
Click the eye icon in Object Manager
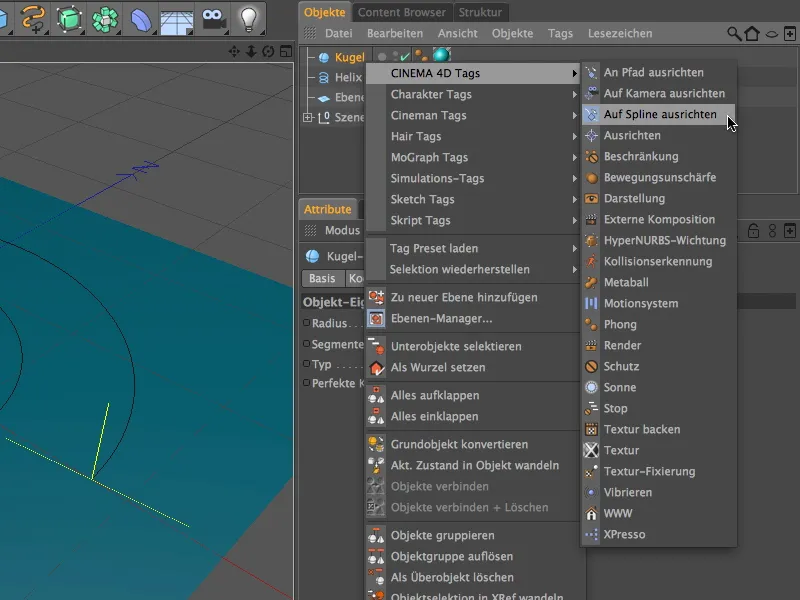click(x=771, y=34)
